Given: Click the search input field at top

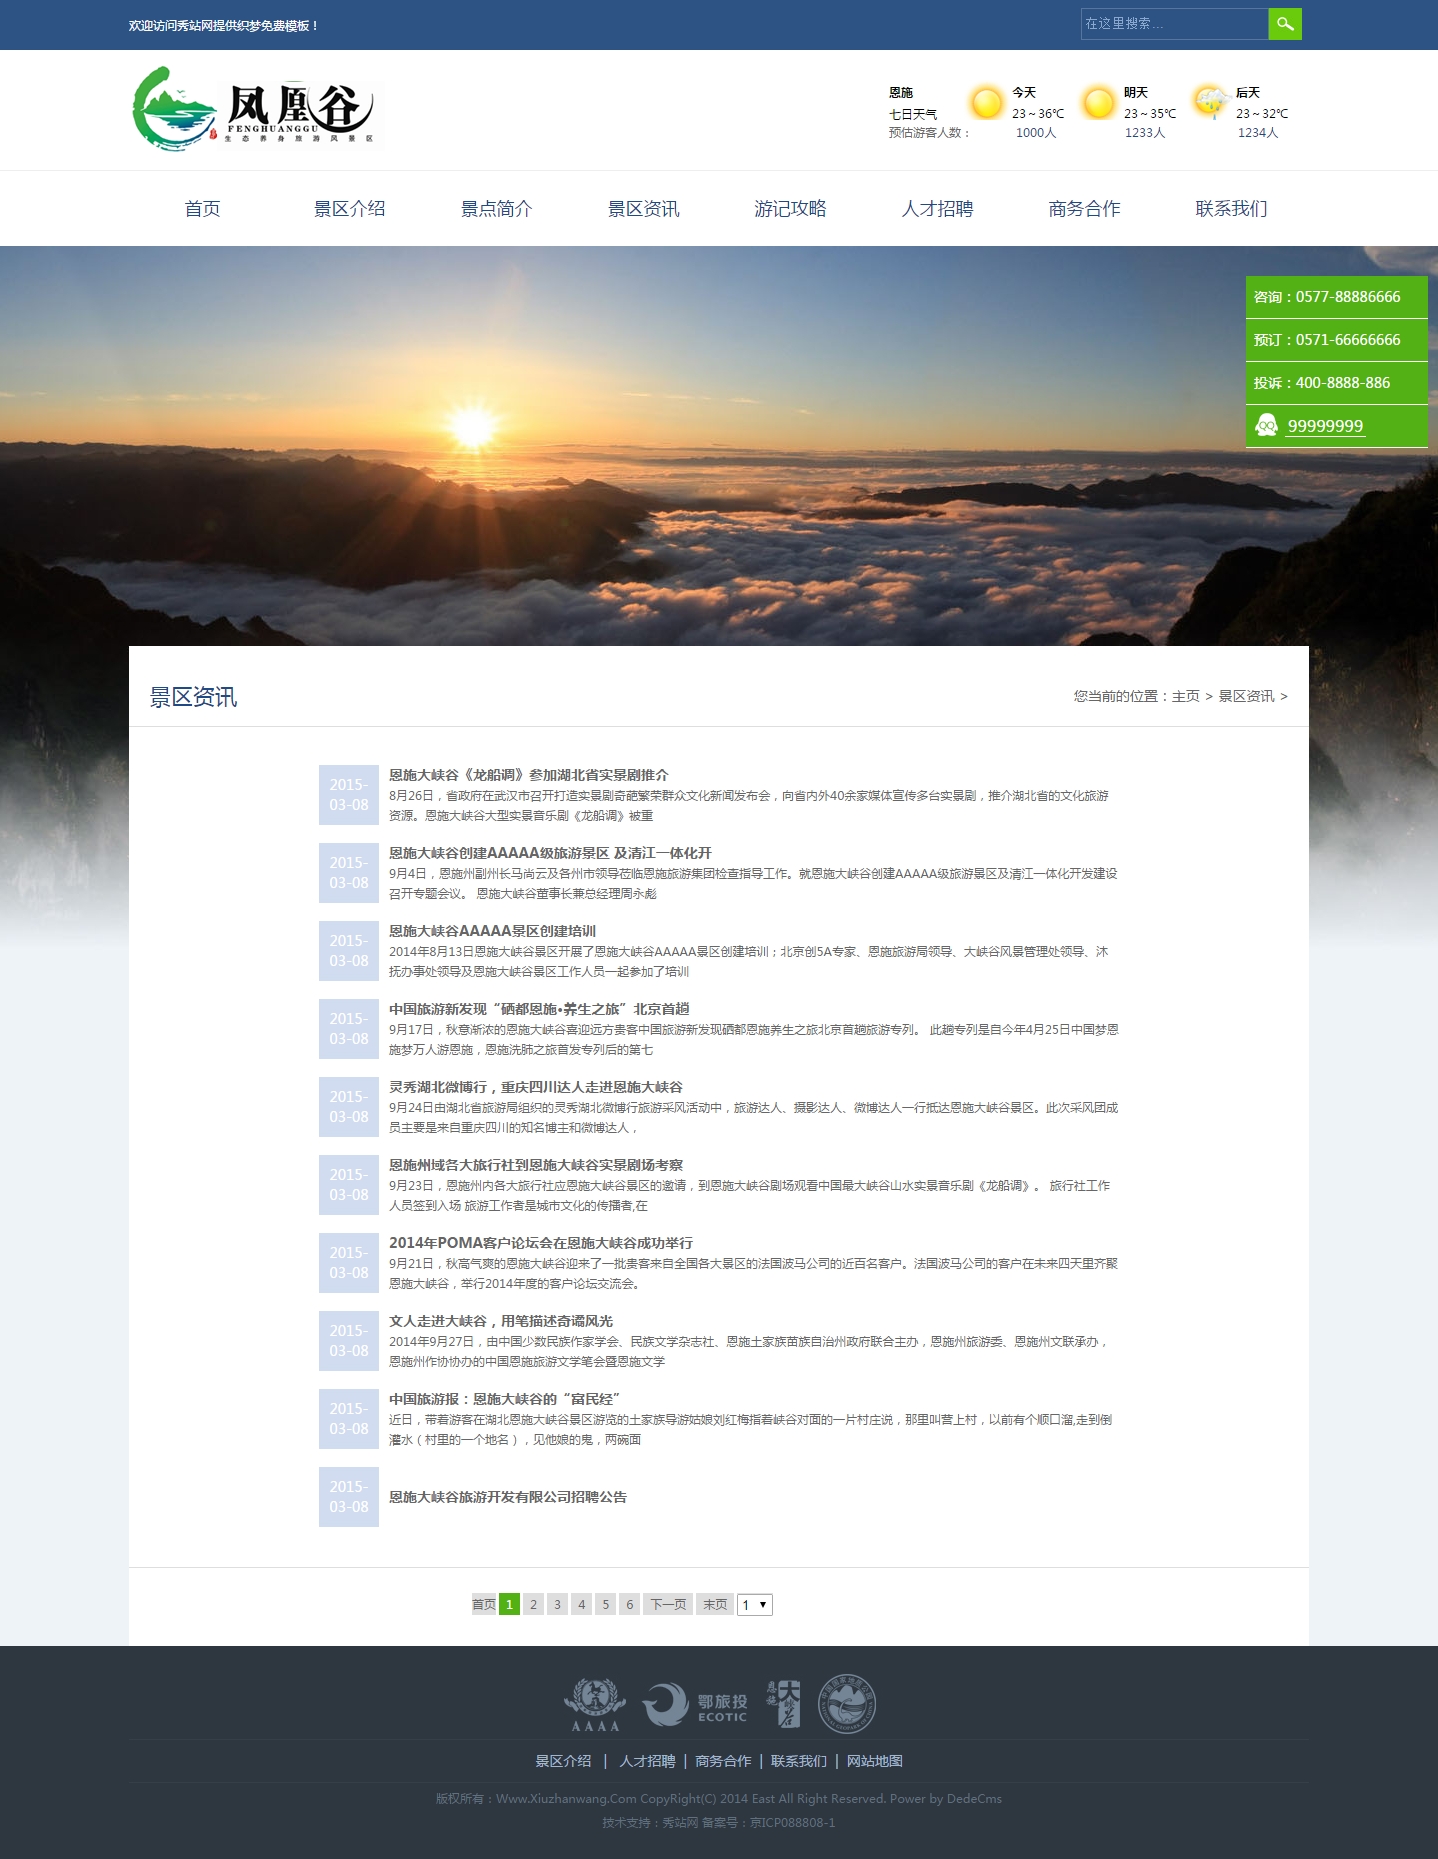Looking at the screenshot, I should click(1174, 24).
